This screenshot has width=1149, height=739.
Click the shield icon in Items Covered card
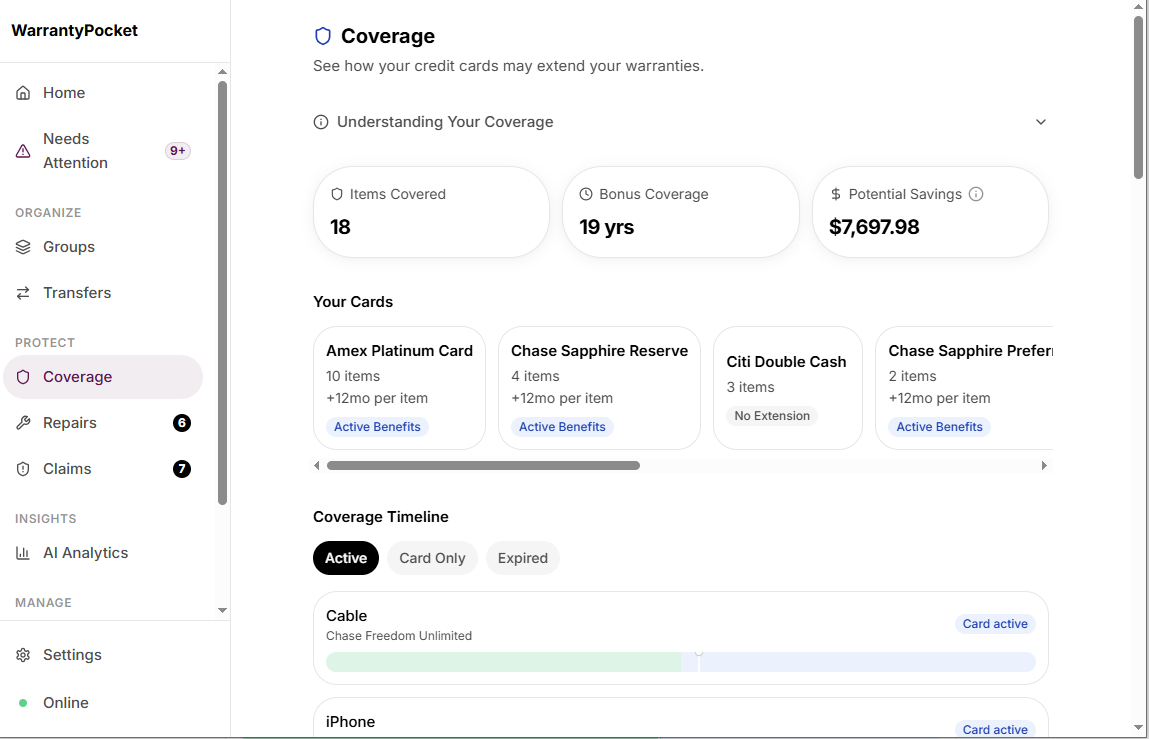pyautogui.click(x=337, y=194)
